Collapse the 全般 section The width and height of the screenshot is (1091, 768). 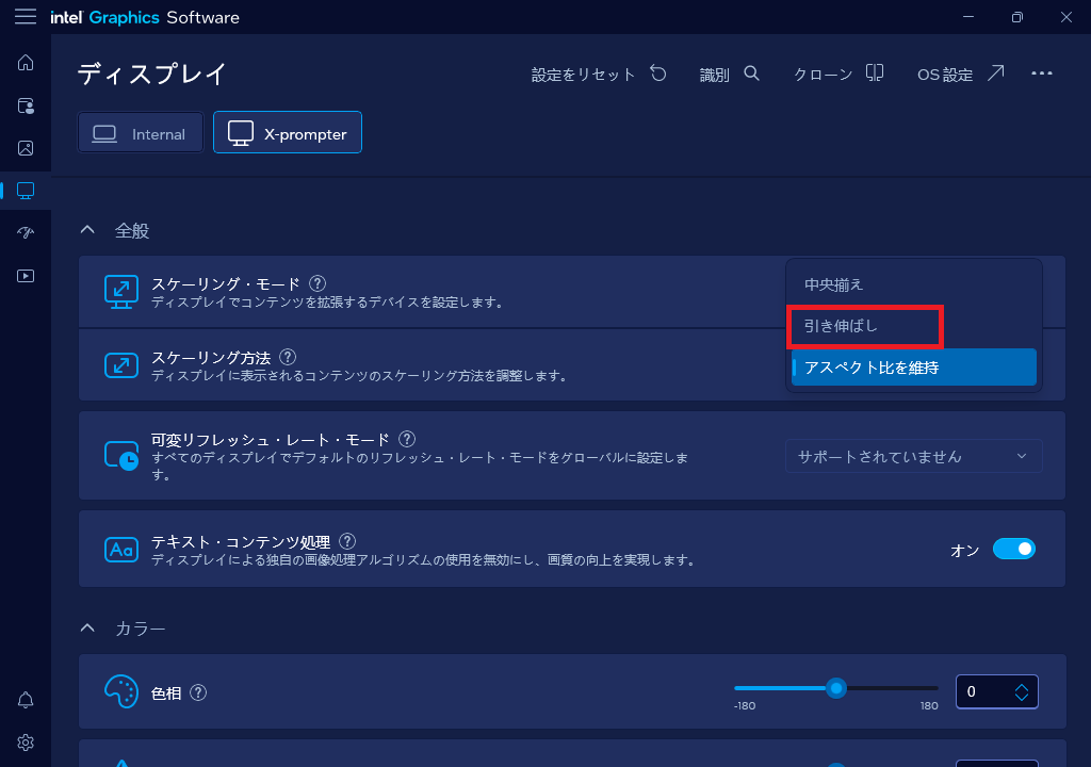[x=88, y=230]
